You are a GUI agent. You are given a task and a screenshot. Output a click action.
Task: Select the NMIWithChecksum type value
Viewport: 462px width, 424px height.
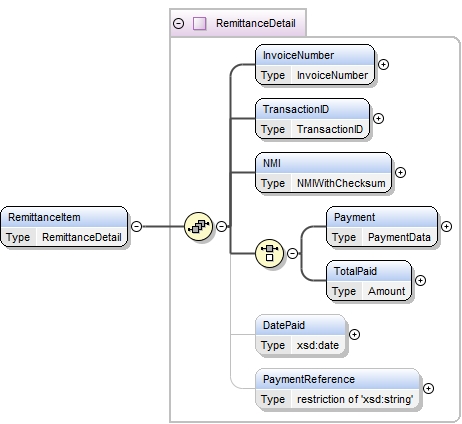coord(341,183)
